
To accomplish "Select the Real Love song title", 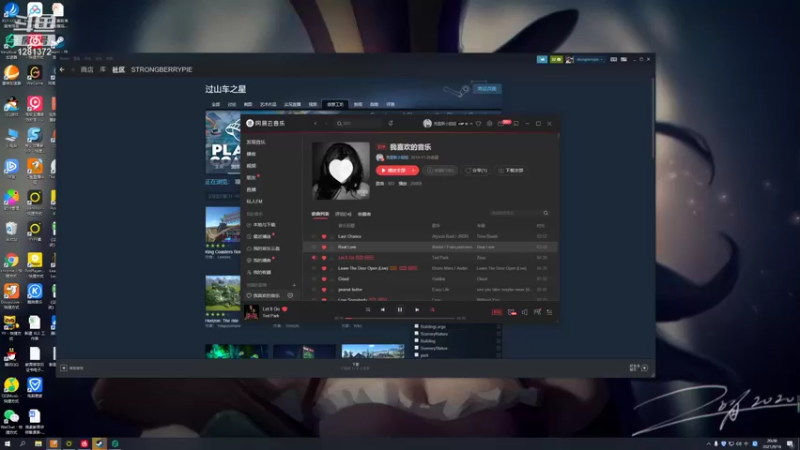I will pos(347,247).
